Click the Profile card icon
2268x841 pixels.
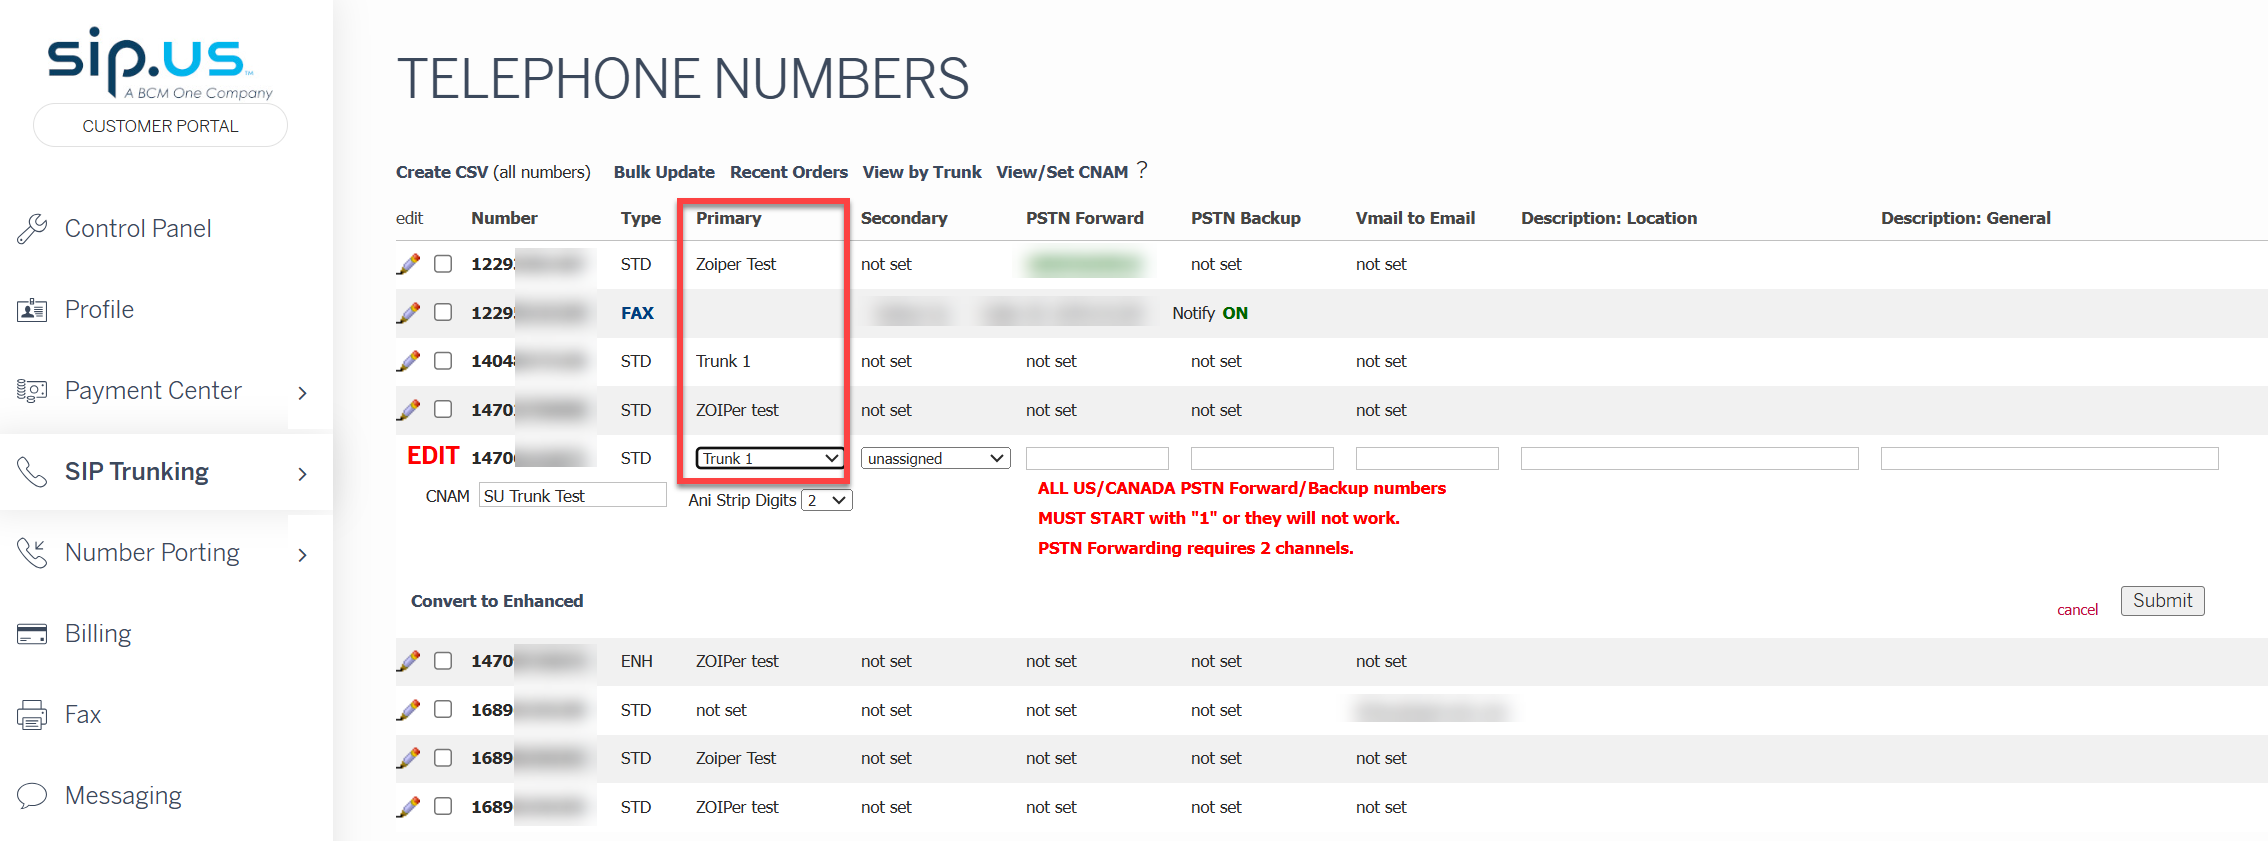[32, 310]
